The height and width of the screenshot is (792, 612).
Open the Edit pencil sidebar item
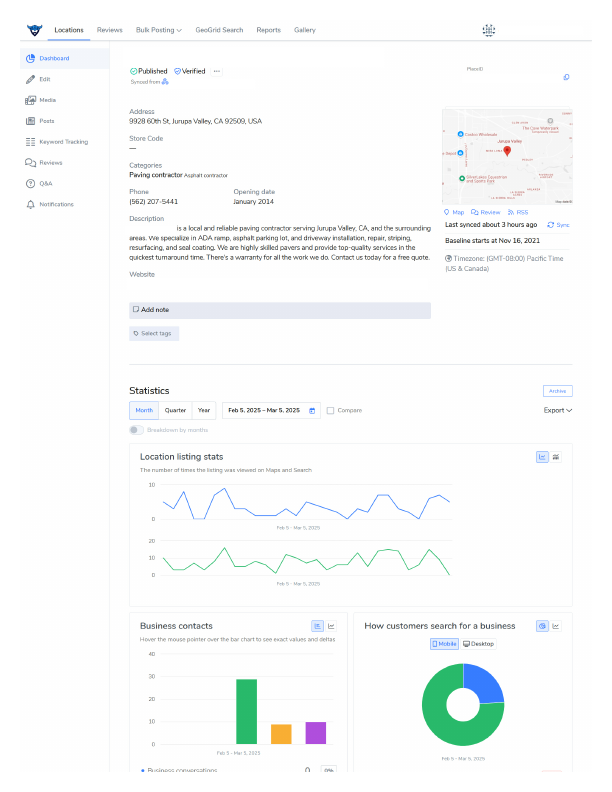click(38, 79)
